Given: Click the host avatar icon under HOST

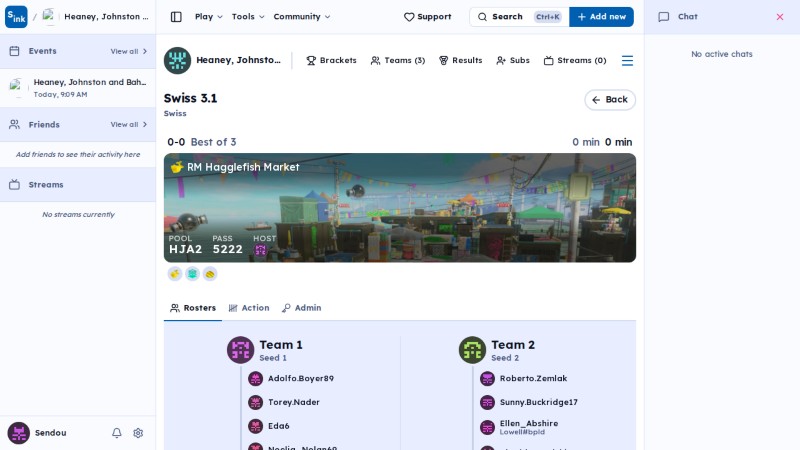Looking at the screenshot, I should 261,250.
